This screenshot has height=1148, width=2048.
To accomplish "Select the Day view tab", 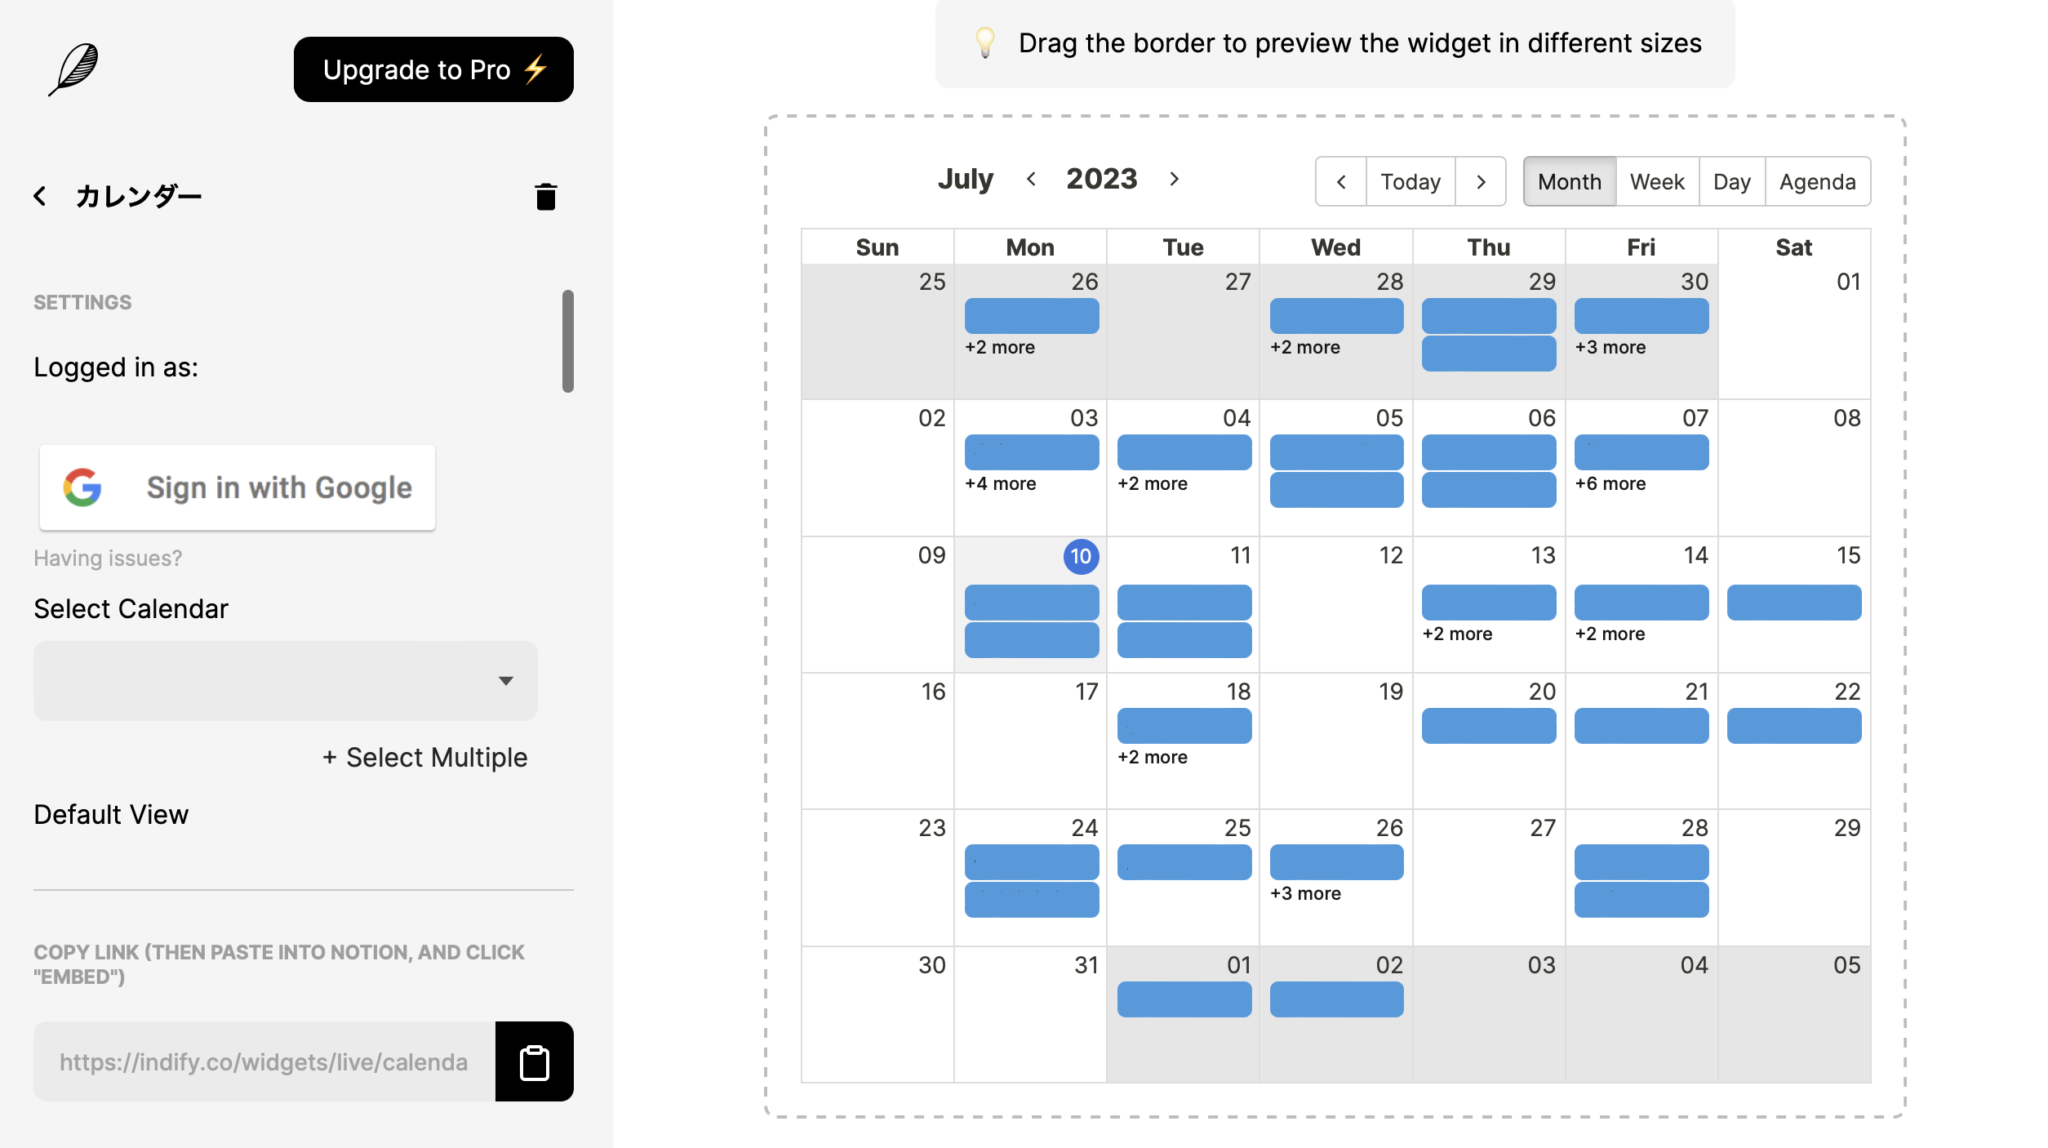I will click(1731, 181).
